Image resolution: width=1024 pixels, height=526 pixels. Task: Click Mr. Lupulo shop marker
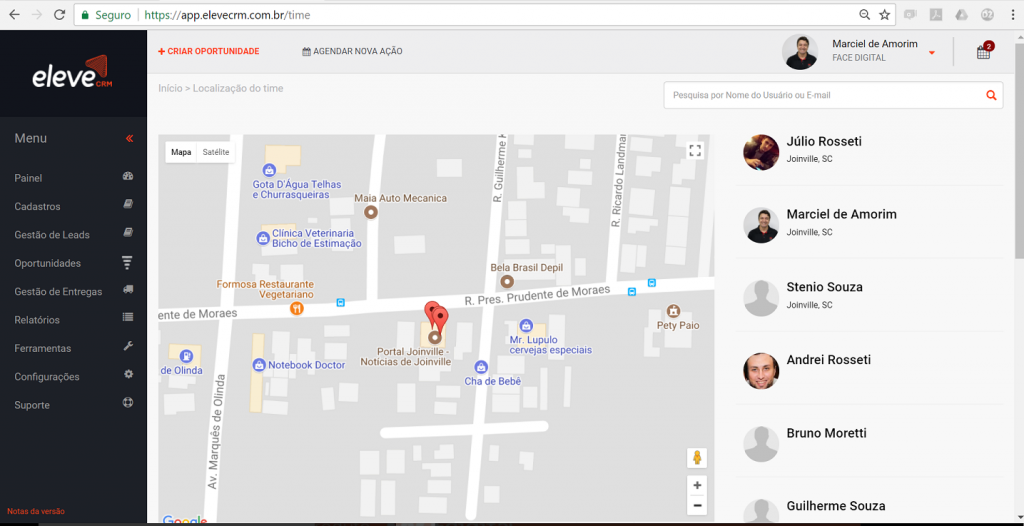coord(526,325)
